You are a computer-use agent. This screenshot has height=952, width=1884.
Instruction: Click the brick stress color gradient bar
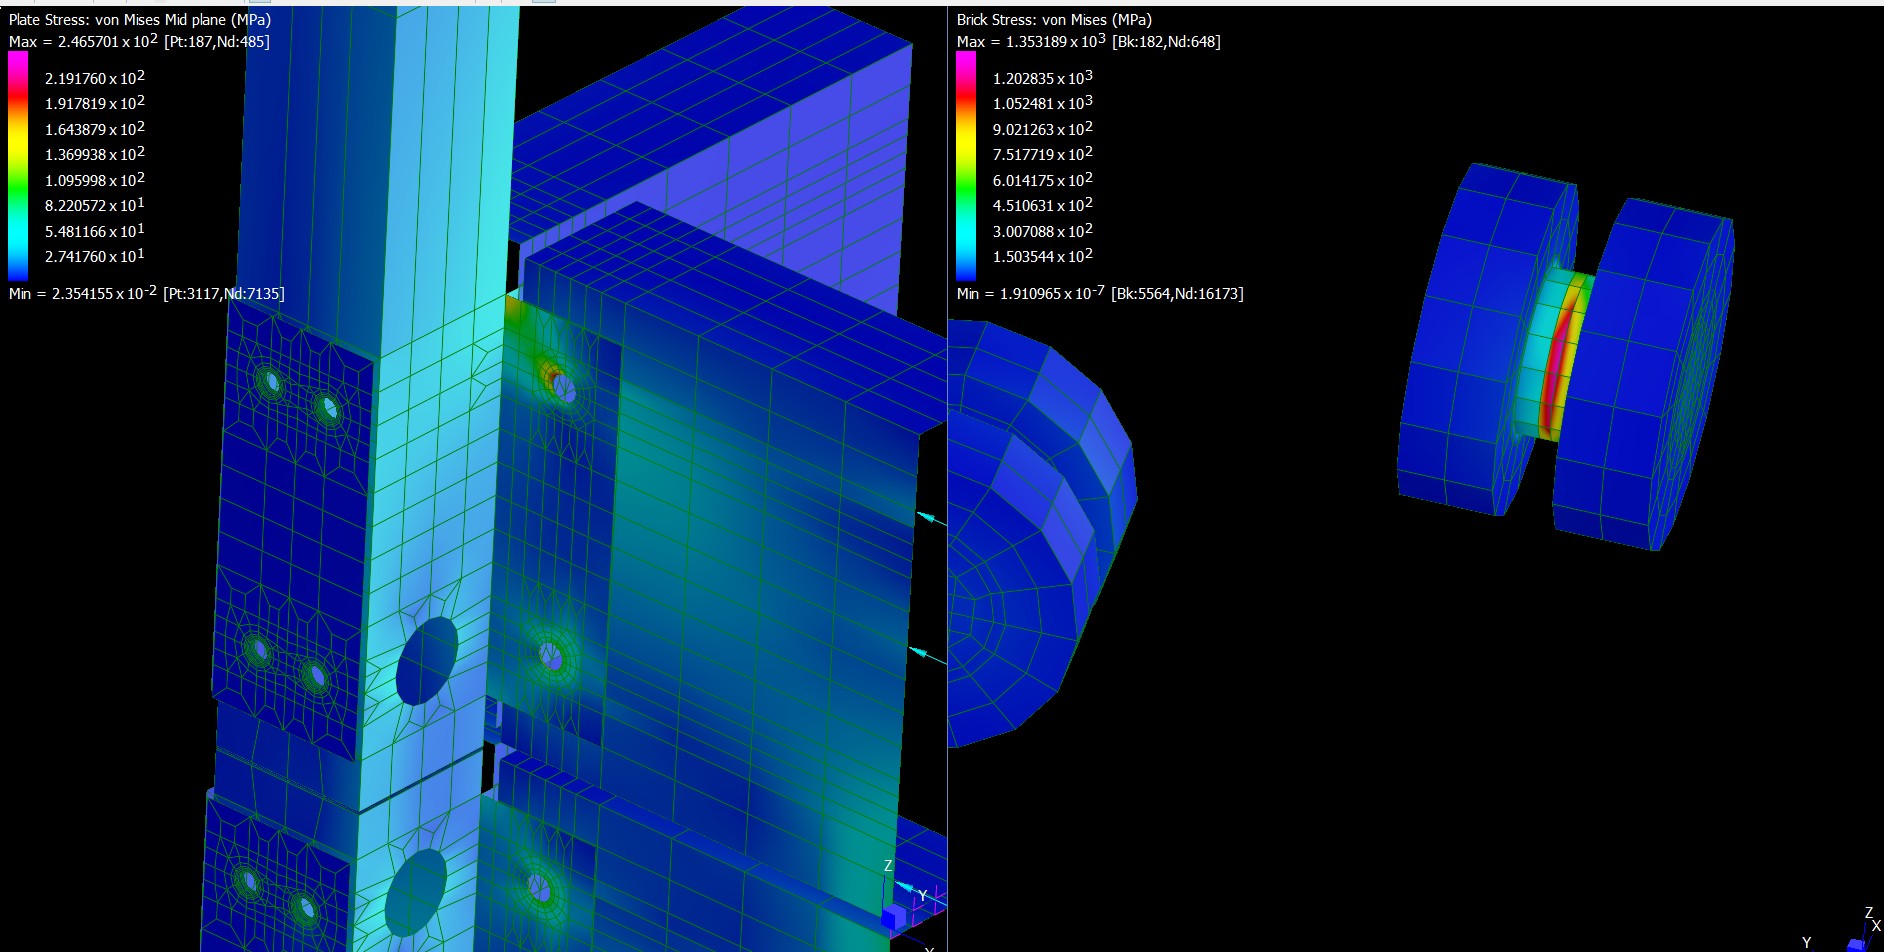click(965, 166)
